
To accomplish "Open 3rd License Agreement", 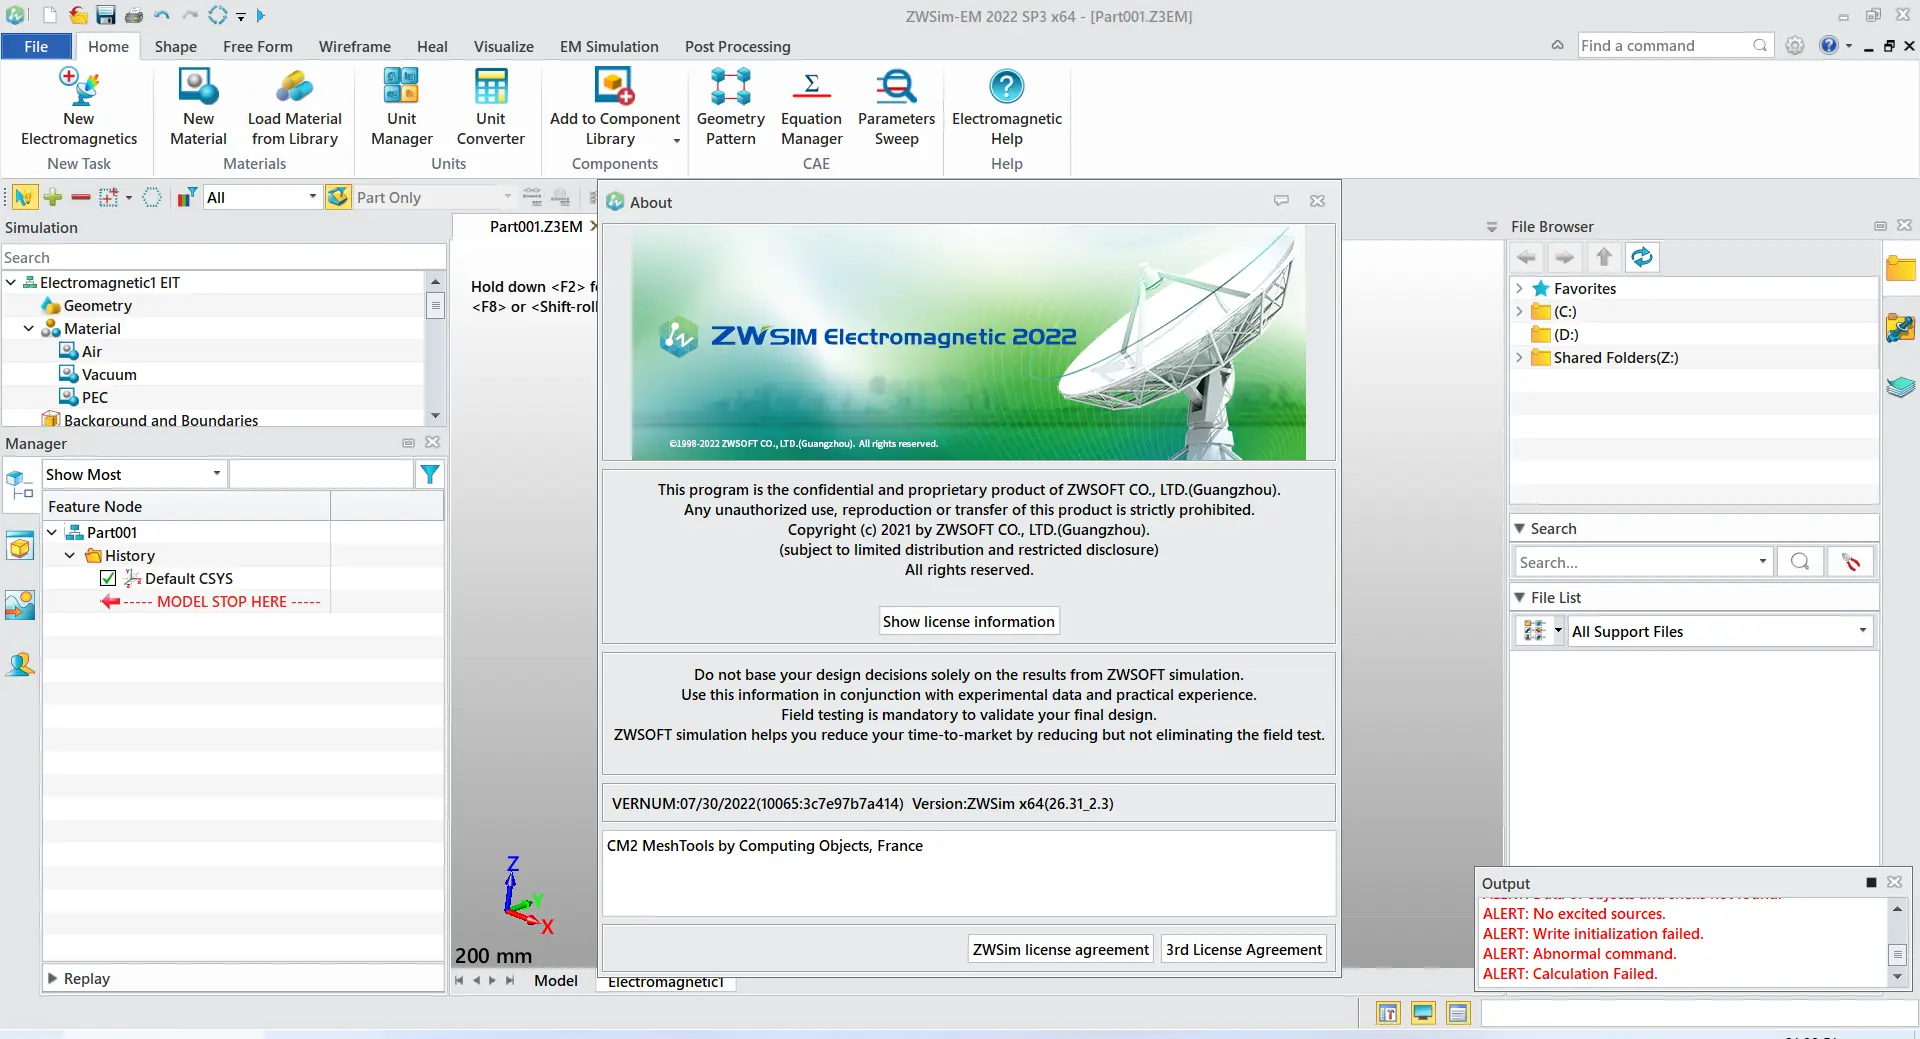I will [x=1243, y=949].
